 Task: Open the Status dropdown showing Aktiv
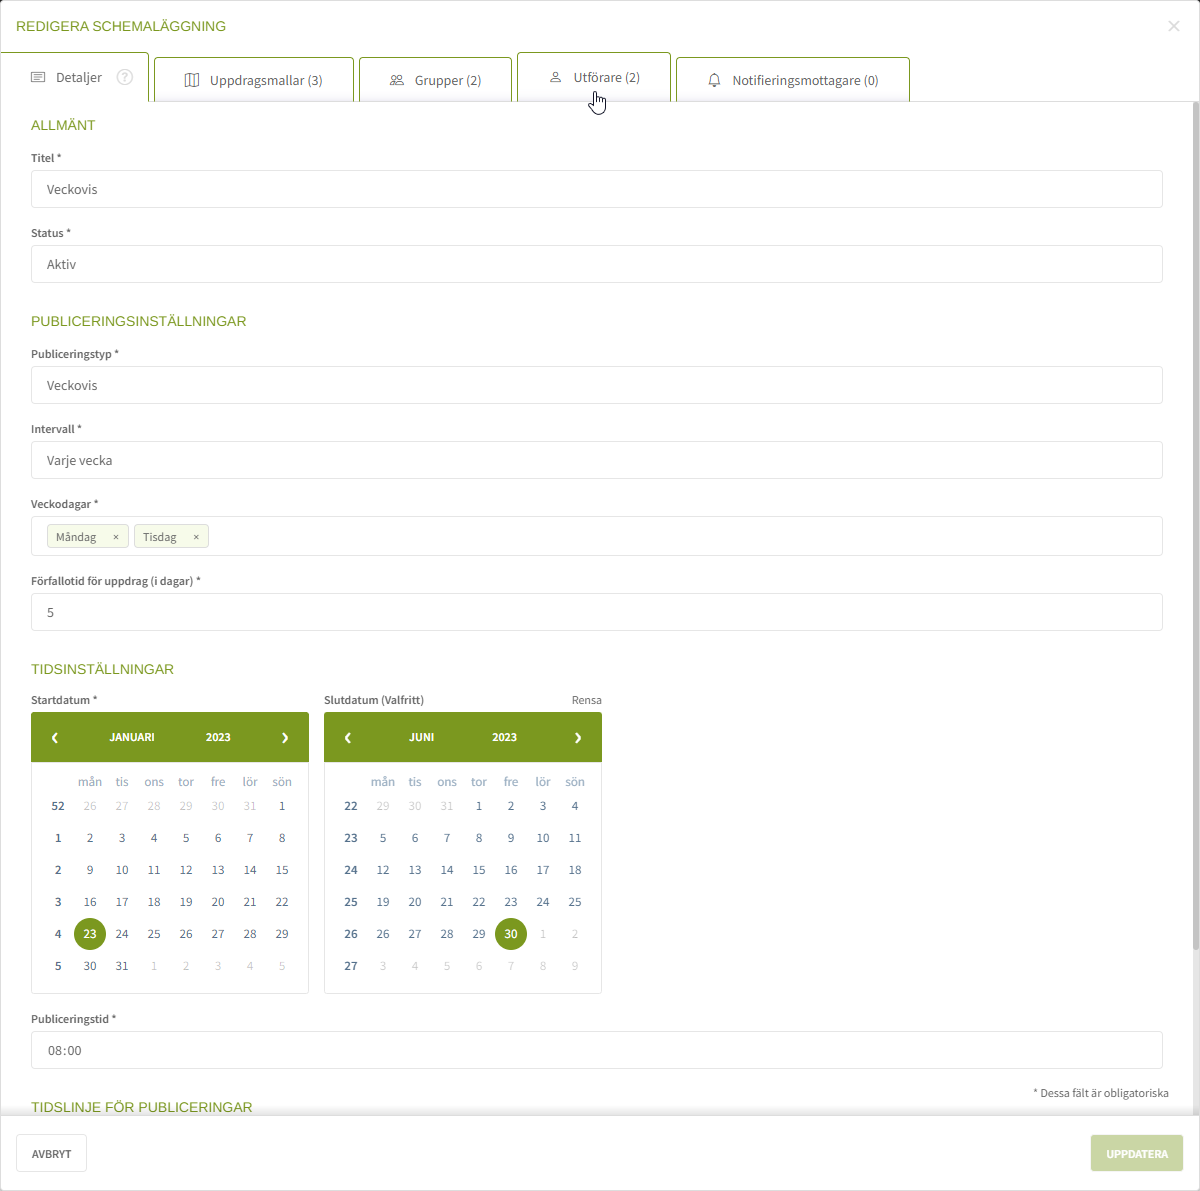pyautogui.click(x=596, y=264)
